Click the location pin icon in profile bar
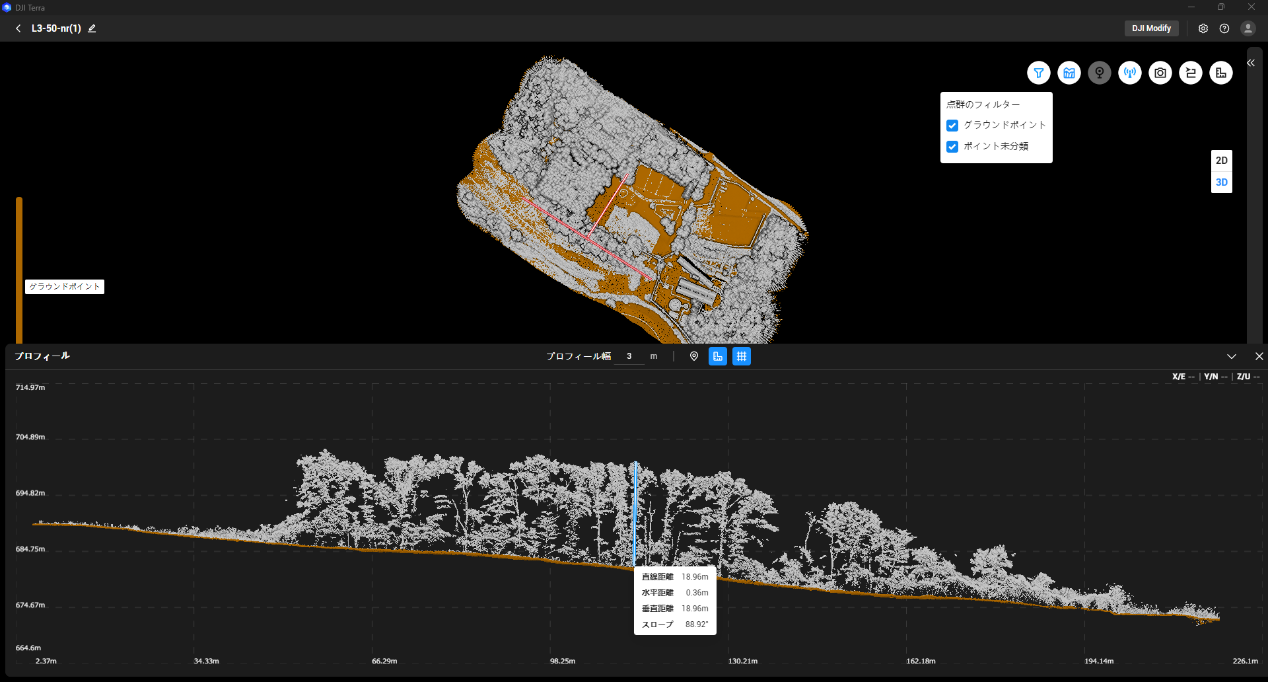Screen dimensions: 1268x682 click(694, 356)
